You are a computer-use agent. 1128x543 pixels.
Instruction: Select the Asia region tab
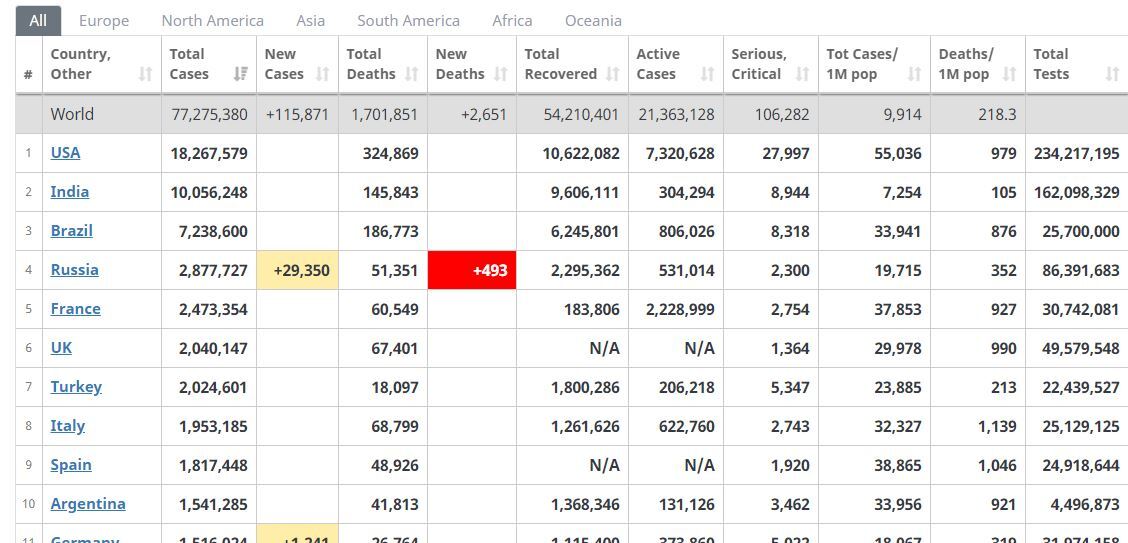(x=310, y=21)
